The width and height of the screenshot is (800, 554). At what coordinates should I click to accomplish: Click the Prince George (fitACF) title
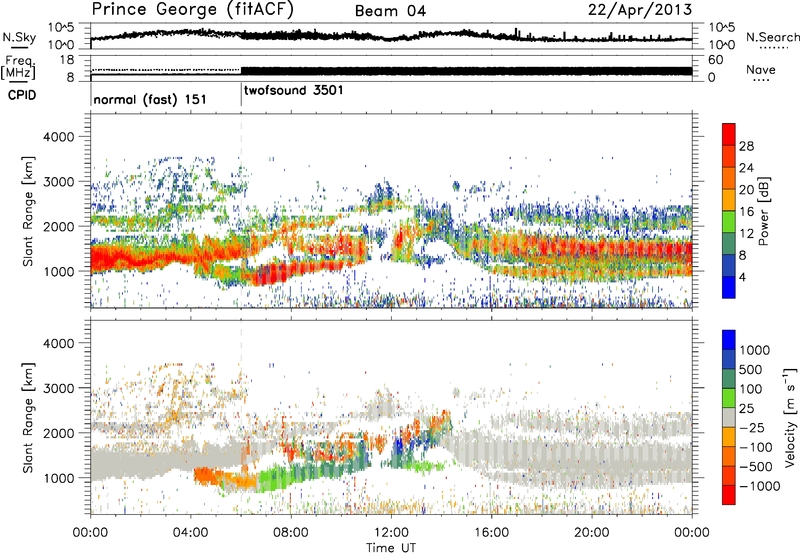193,10
